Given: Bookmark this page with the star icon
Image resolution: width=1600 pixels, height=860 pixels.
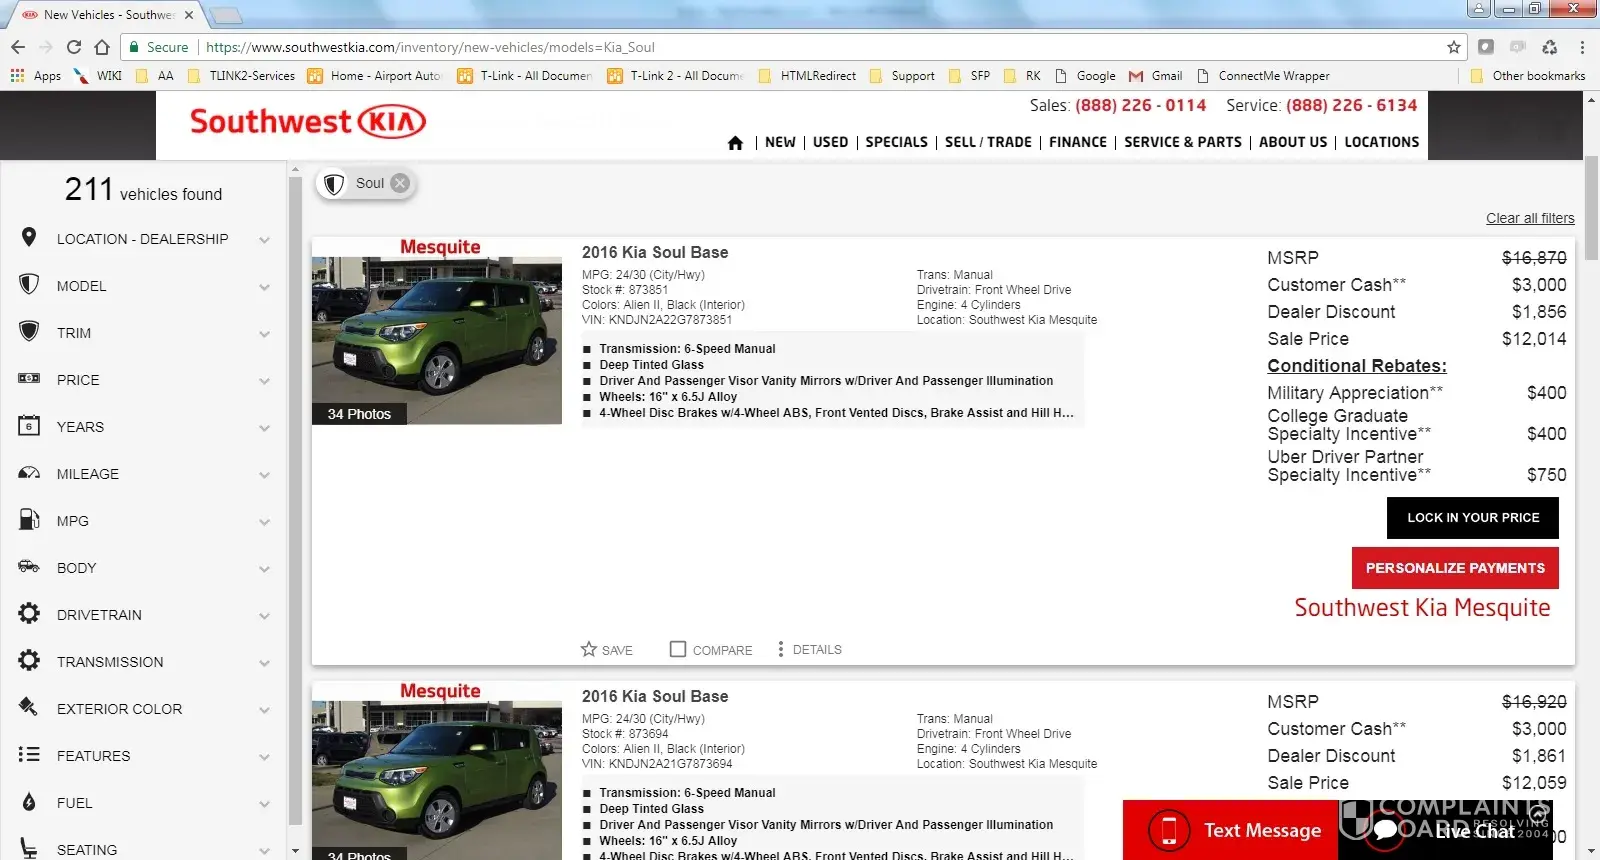Looking at the screenshot, I should pos(1453,47).
